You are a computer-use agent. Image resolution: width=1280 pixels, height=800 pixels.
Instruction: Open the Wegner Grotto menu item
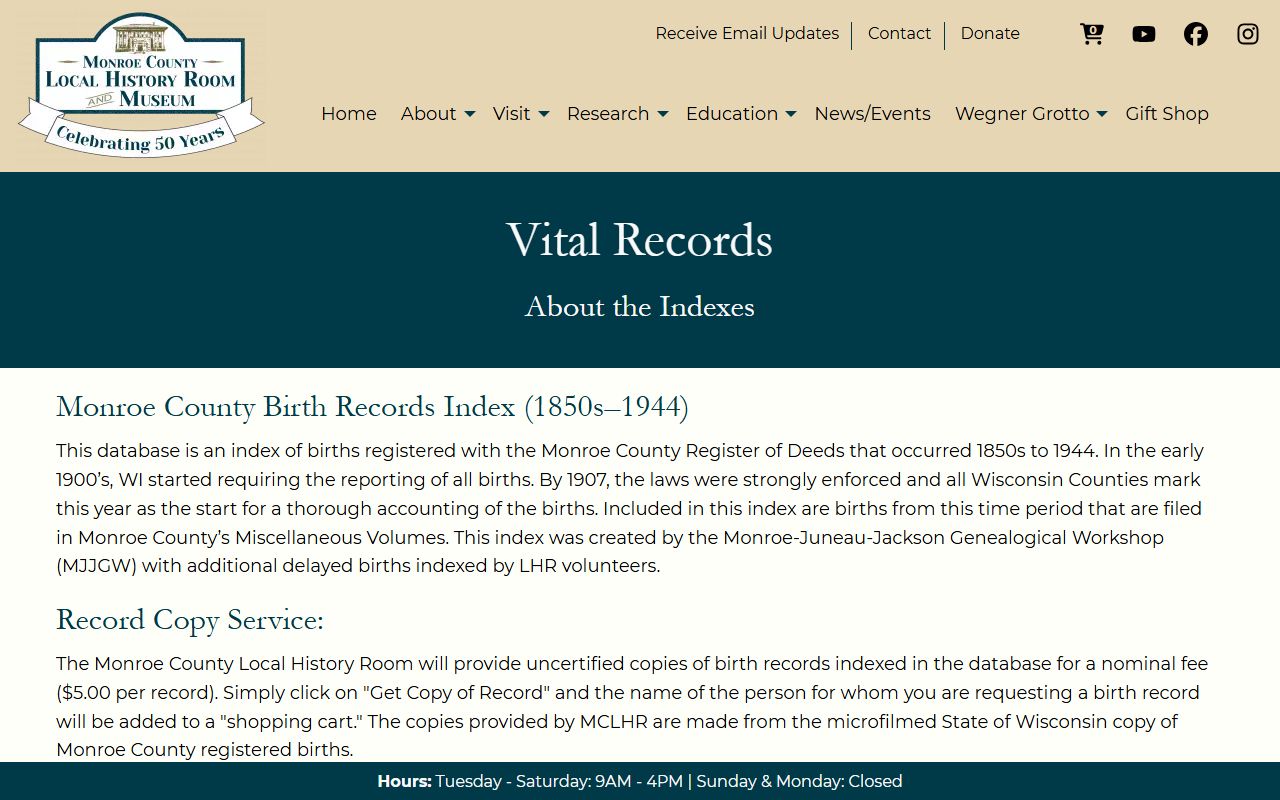(1022, 114)
